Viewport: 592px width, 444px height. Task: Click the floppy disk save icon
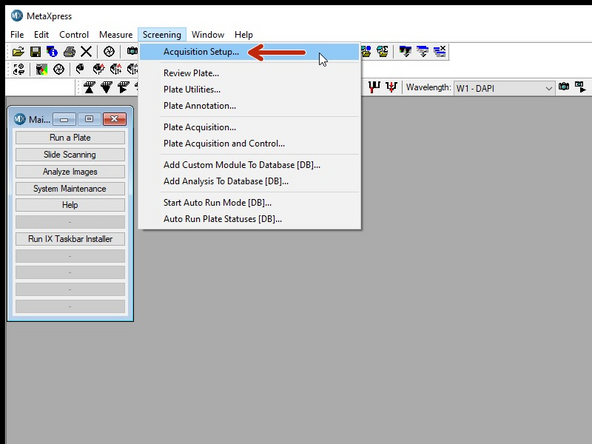click(35, 51)
